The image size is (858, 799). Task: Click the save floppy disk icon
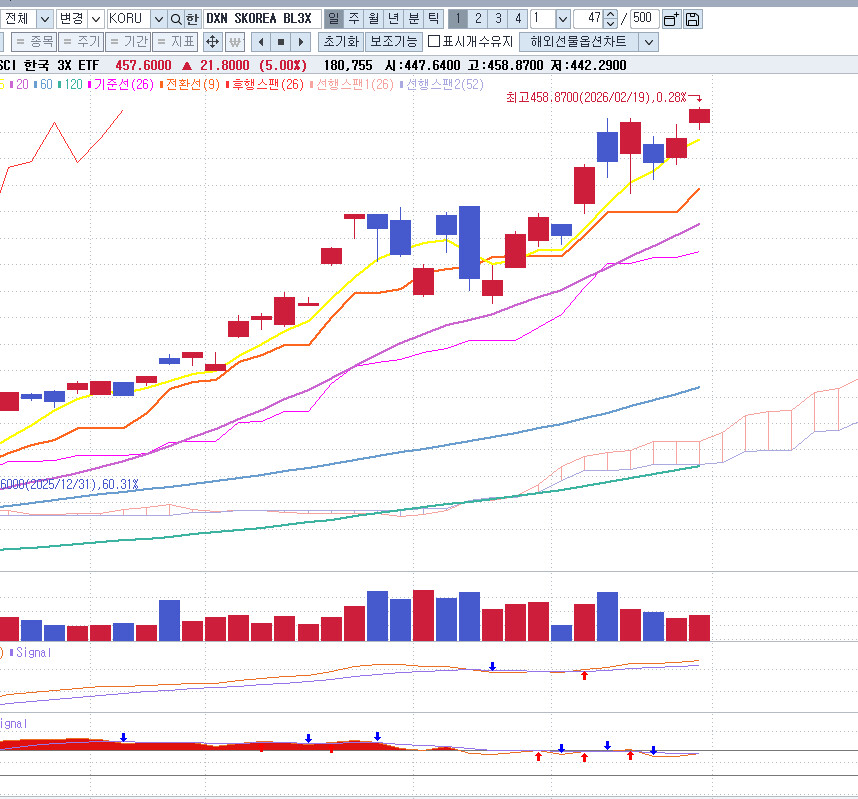pos(692,19)
